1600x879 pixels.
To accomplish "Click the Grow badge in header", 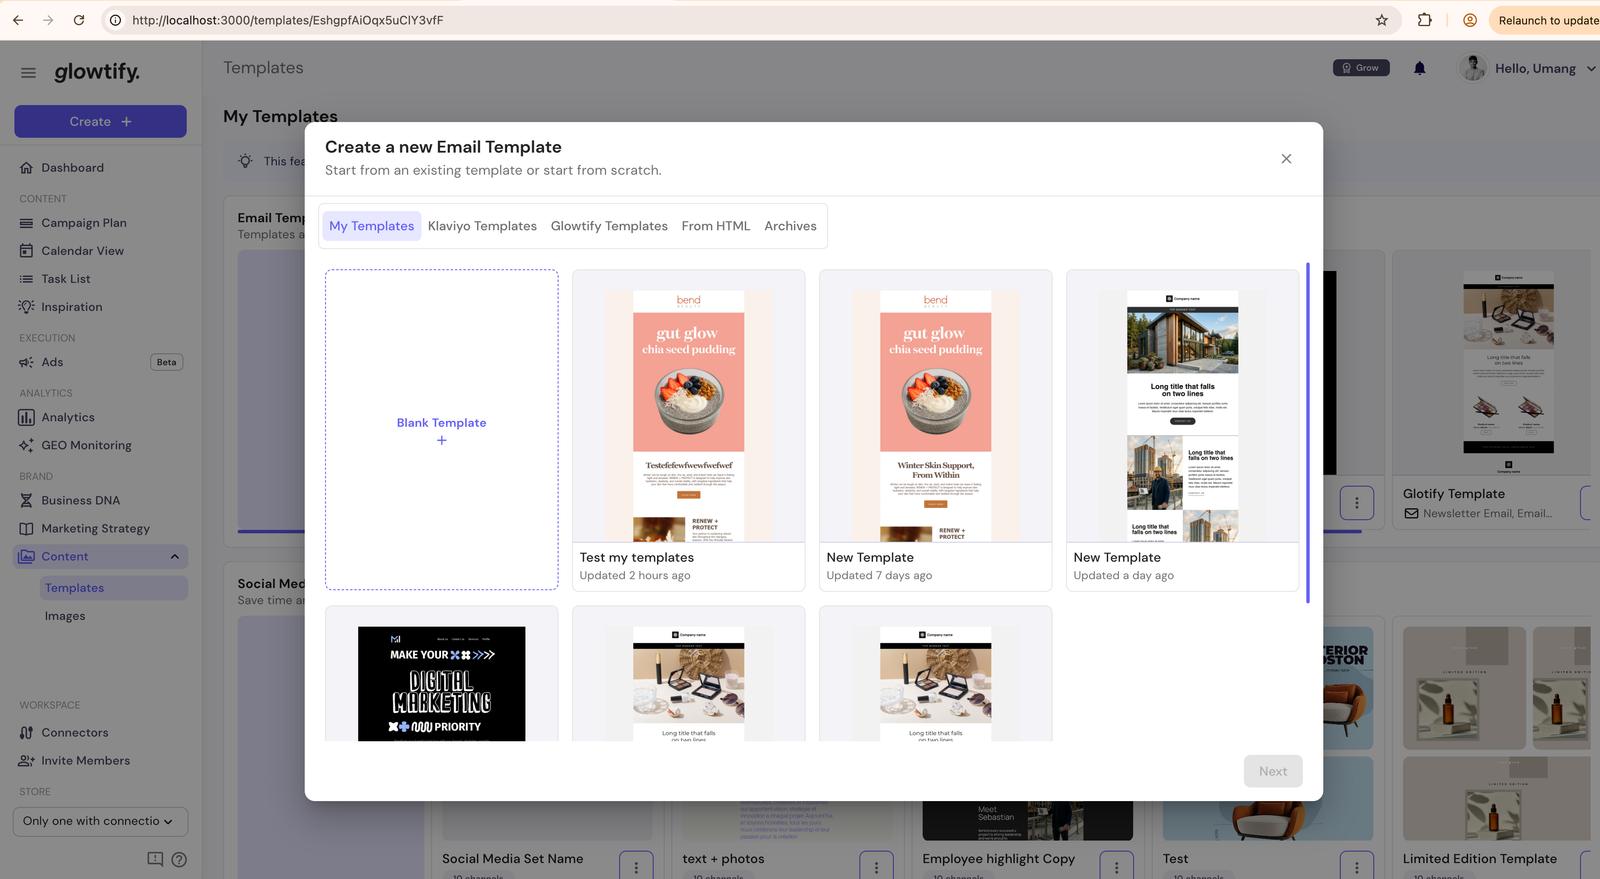I will point(1361,68).
